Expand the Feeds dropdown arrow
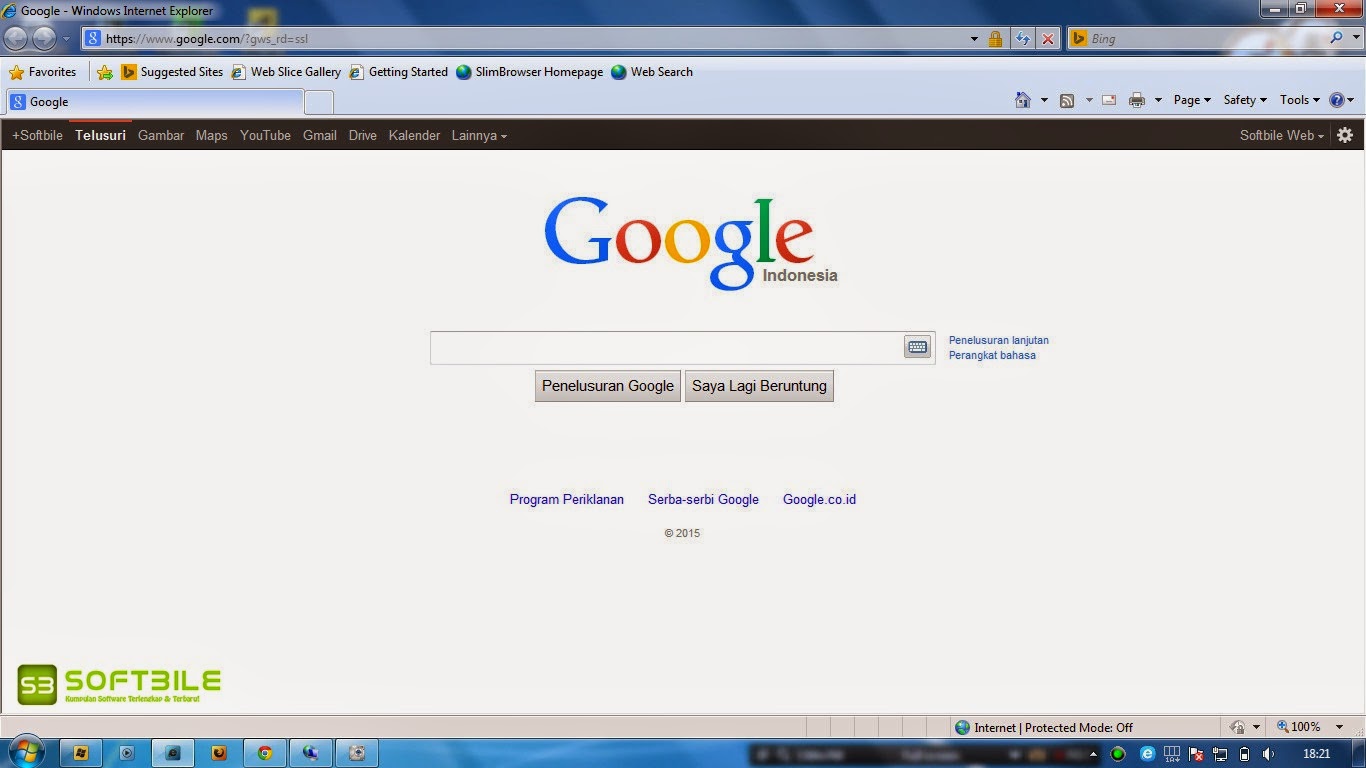Viewport: 1366px width, 768px height. (1089, 100)
